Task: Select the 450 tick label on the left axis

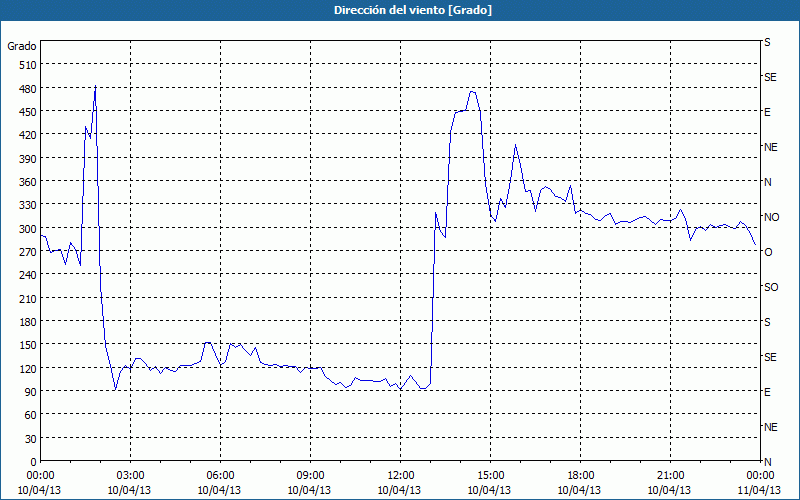Action: click(x=29, y=112)
